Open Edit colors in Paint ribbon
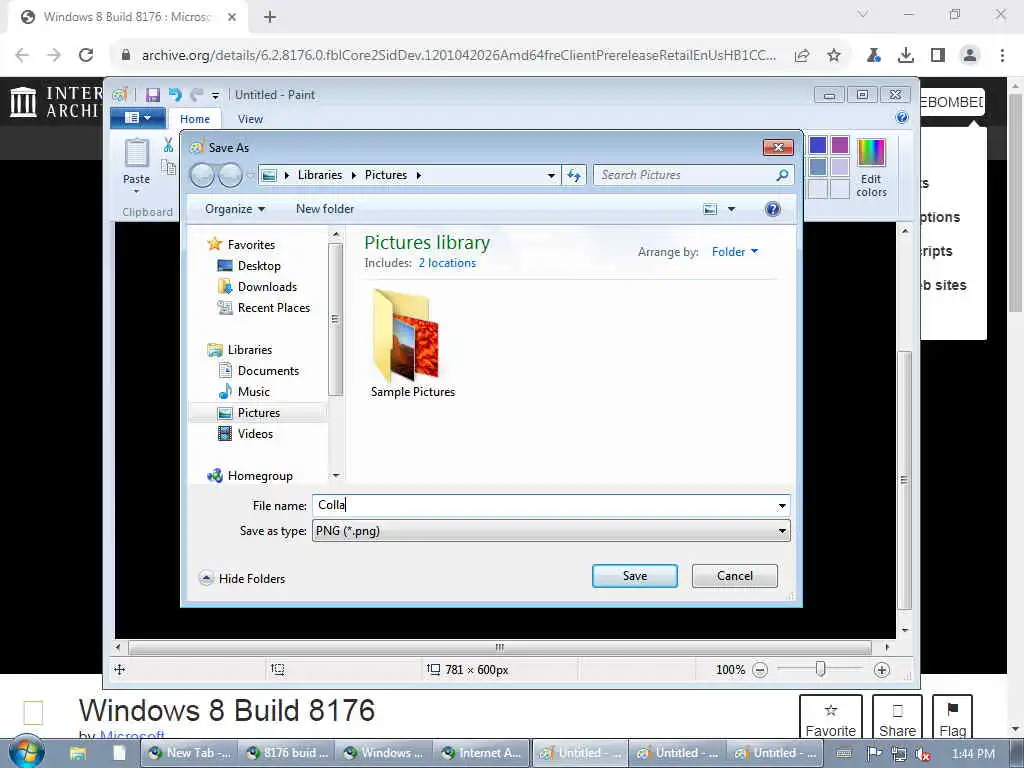The width and height of the screenshot is (1024, 768). pyautogui.click(x=871, y=168)
